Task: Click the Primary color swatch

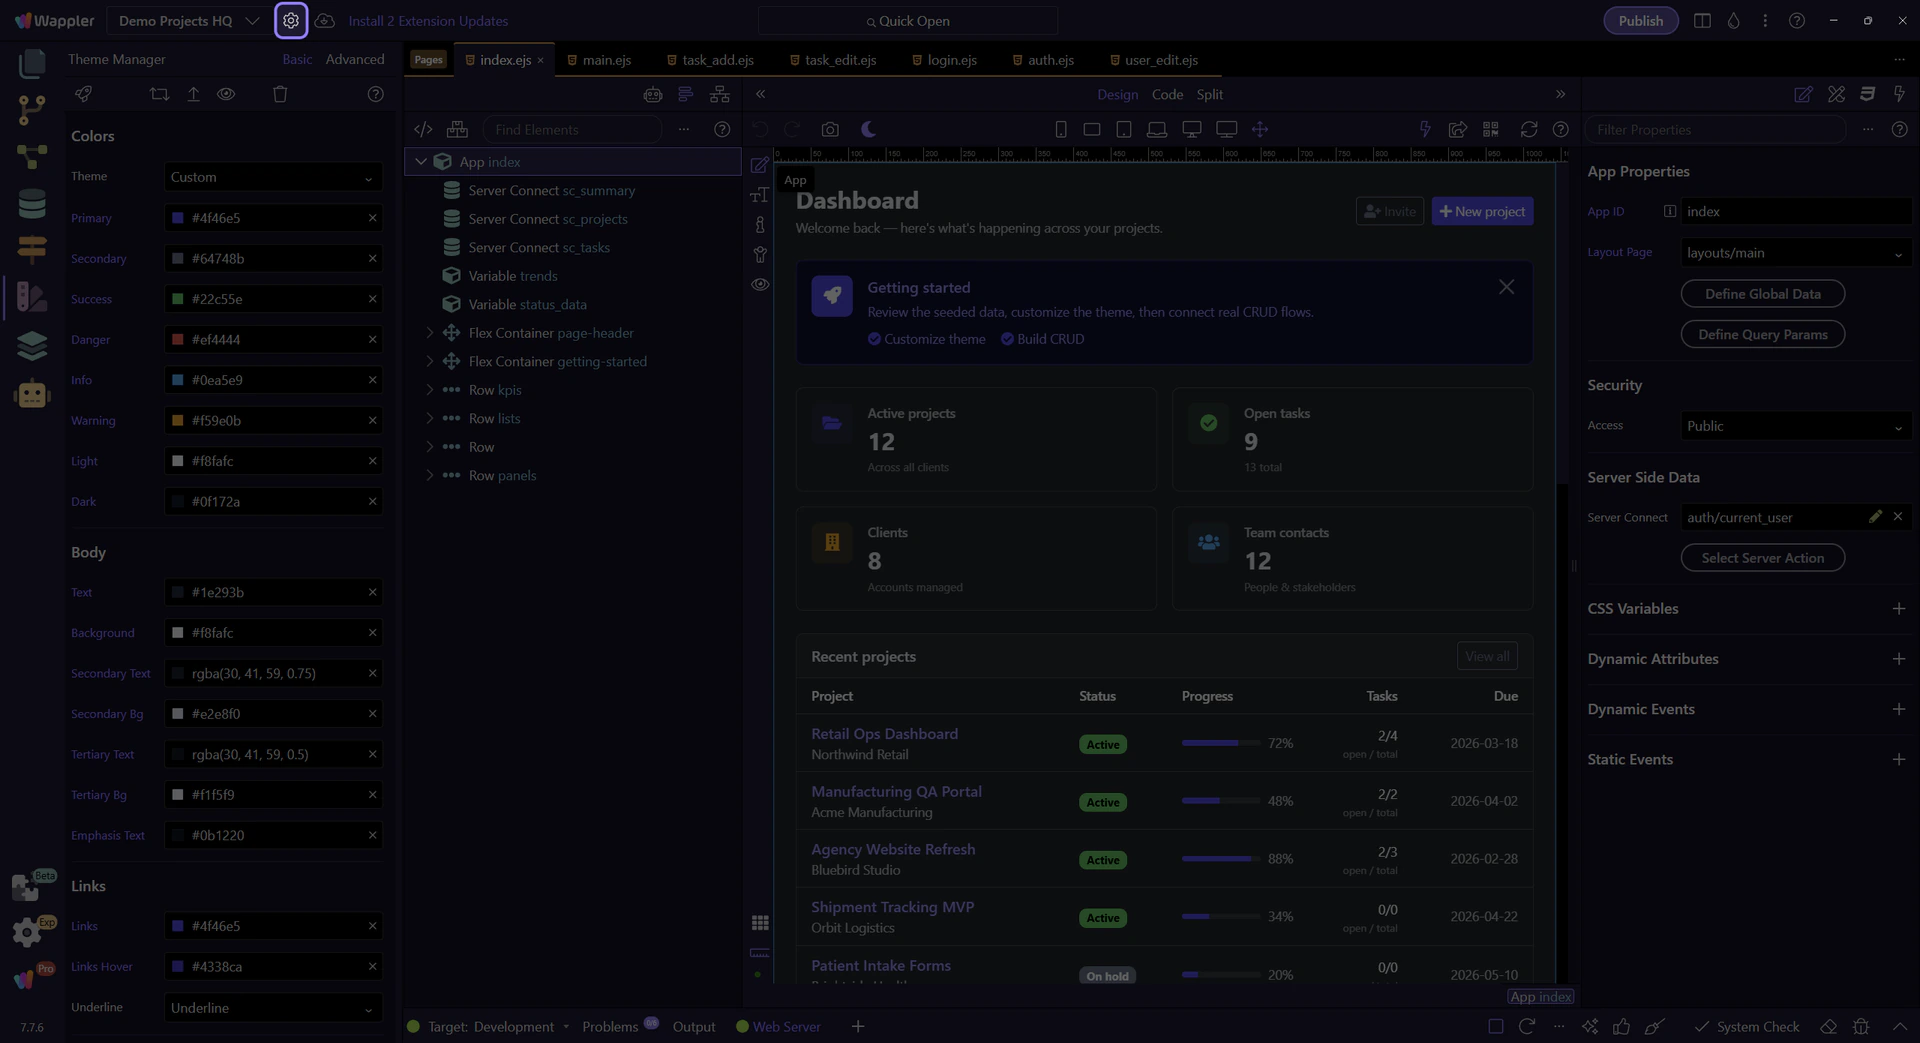Action: [178, 218]
